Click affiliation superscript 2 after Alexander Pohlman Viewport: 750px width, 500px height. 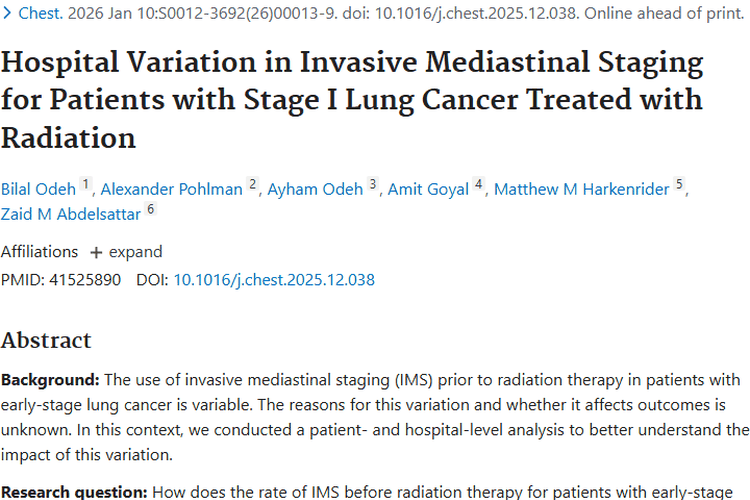(253, 185)
